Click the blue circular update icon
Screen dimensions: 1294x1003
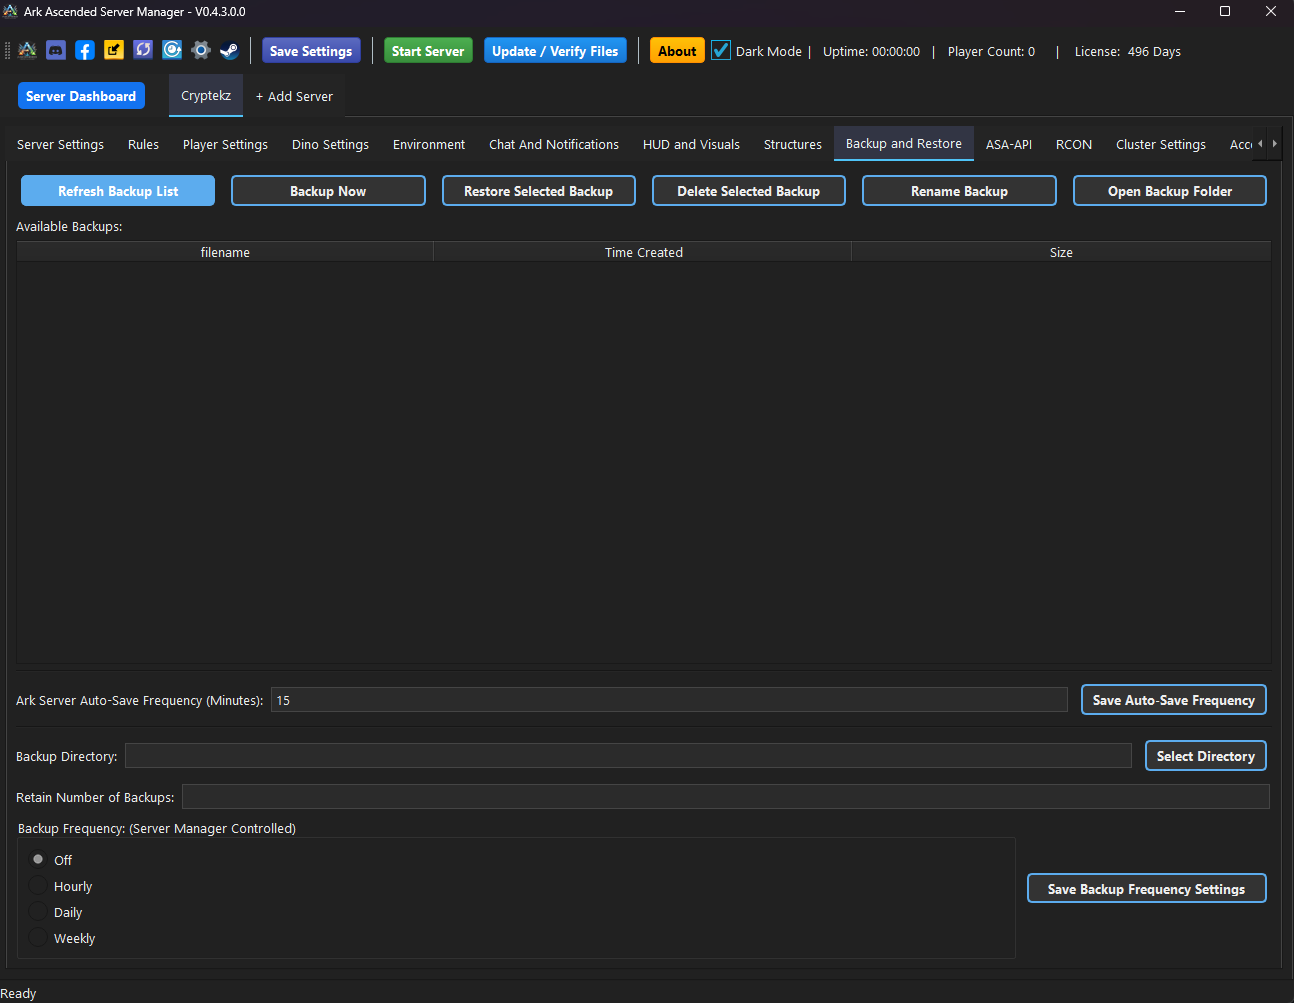(172, 50)
